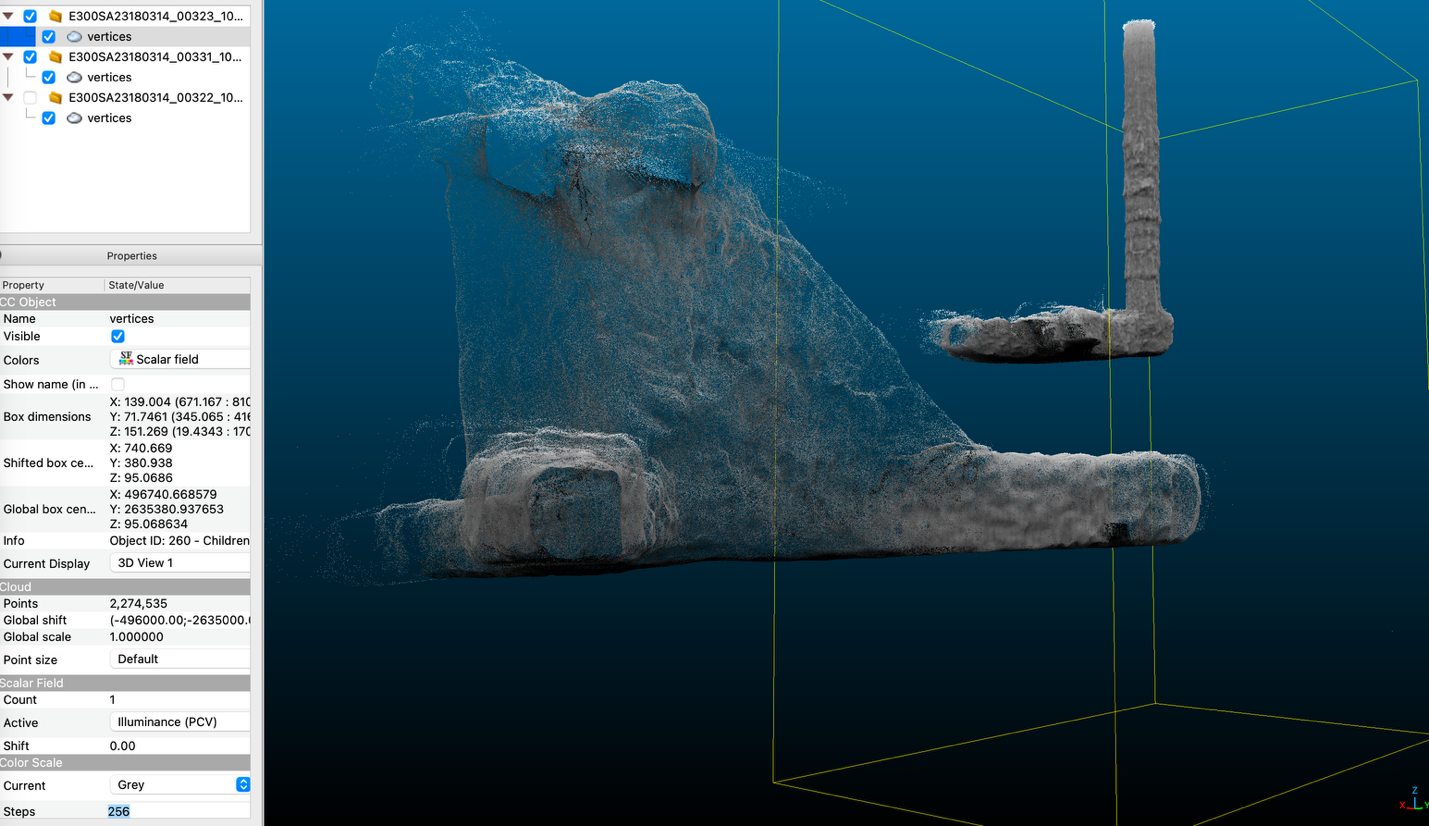
Task: Click the Cloud section header
Action: point(125,587)
